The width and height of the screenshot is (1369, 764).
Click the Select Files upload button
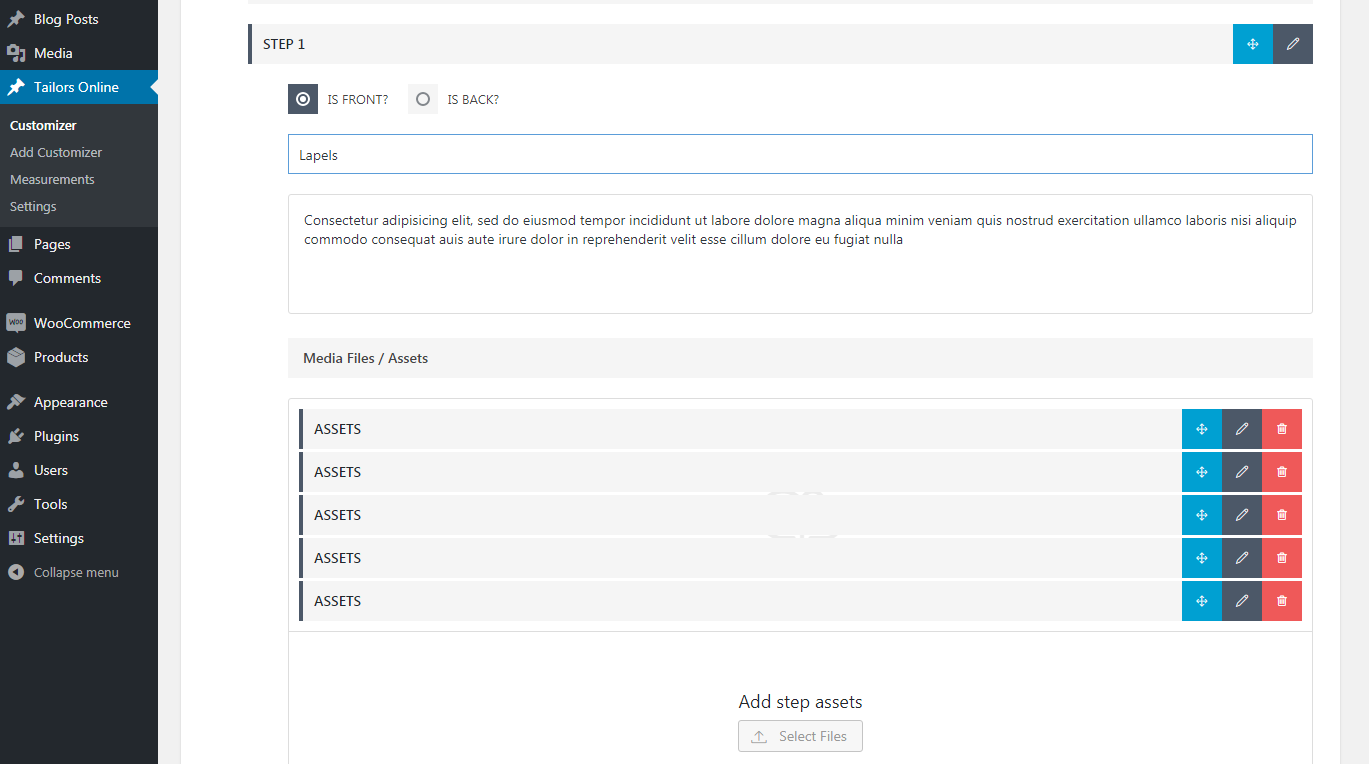coord(800,736)
